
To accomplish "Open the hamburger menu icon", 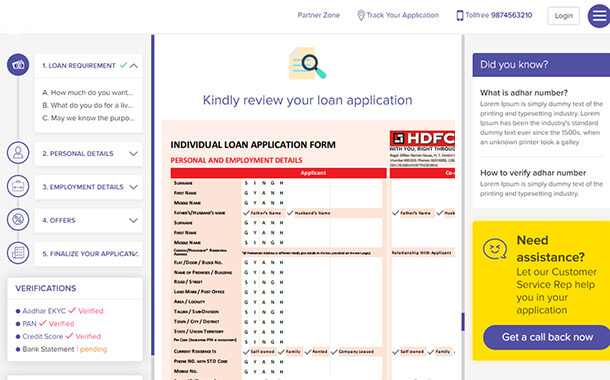I will [x=599, y=16].
